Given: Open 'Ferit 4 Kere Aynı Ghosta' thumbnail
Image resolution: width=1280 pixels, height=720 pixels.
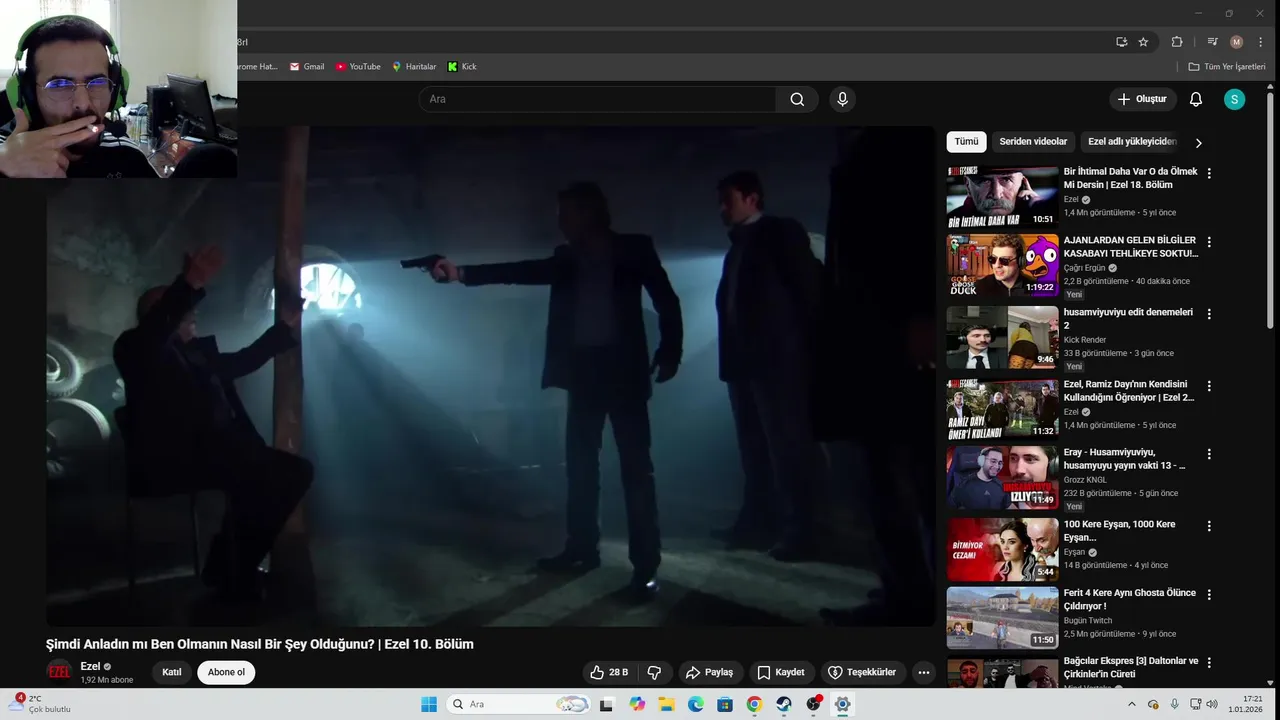Looking at the screenshot, I should coord(1002,617).
